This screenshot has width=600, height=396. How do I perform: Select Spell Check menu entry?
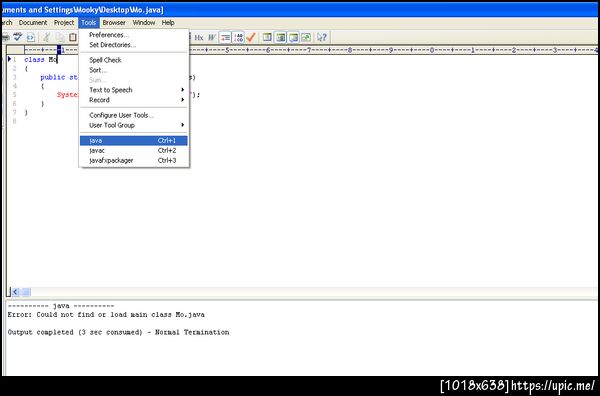[x=134, y=60]
